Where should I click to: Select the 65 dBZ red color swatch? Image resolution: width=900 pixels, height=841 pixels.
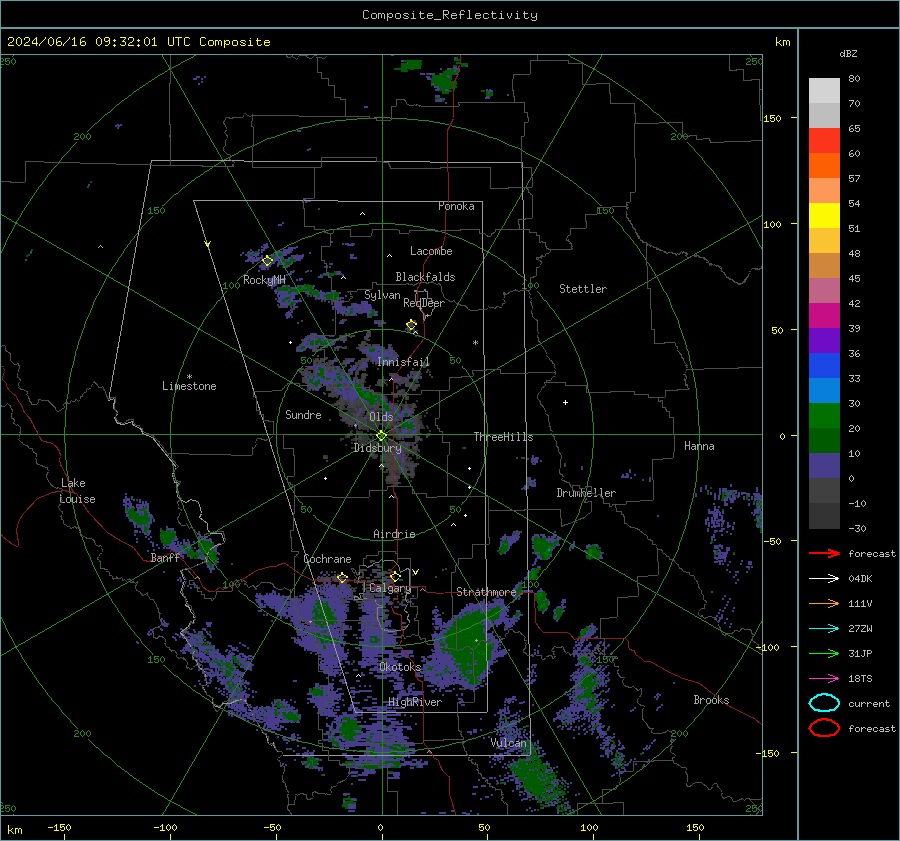824,141
